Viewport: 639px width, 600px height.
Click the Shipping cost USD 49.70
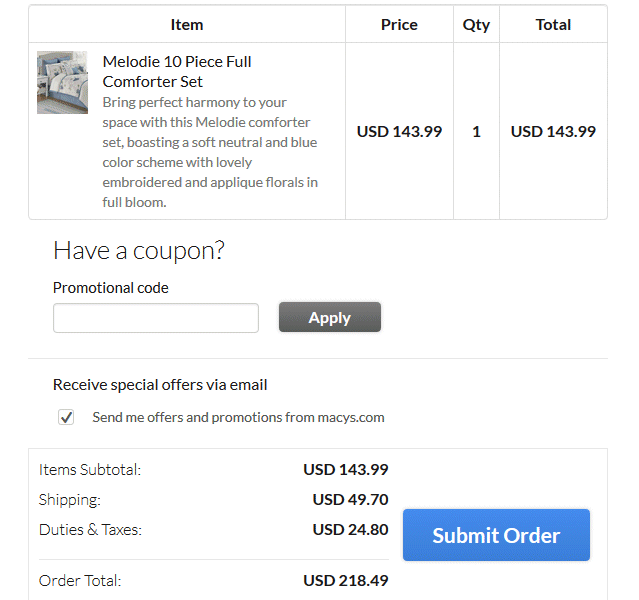coord(350,499)
